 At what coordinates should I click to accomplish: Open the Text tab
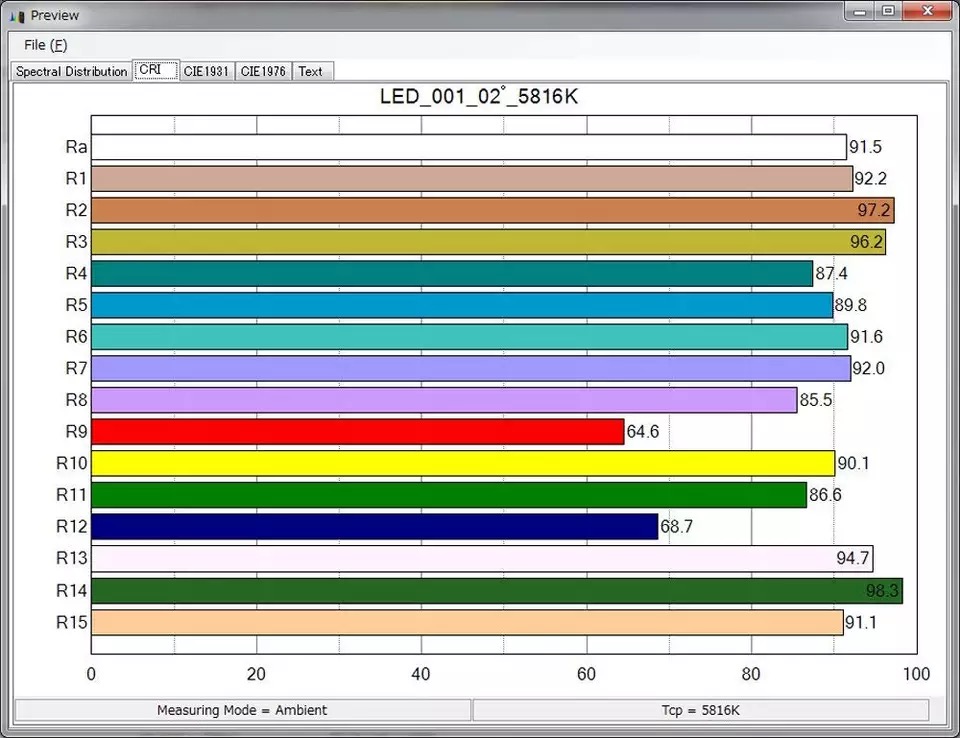click(x=310, y=71)
